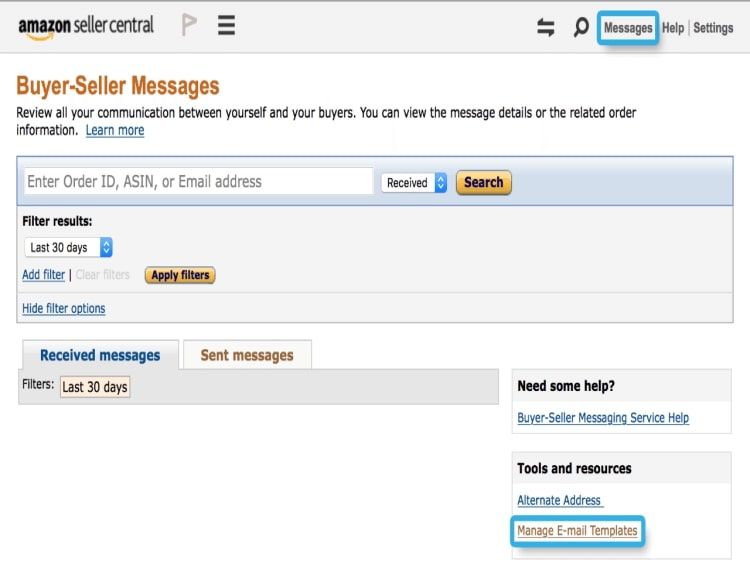Open Settings in the top bar
The image size is (750, 570).
click(713, 28)
